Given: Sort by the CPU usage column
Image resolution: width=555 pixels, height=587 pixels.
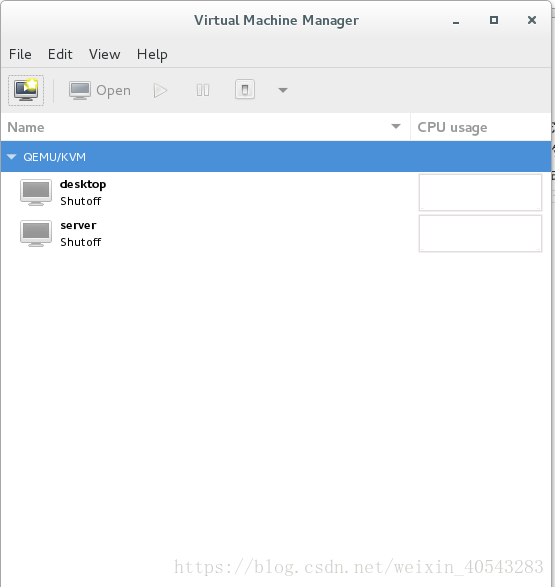Looking at the screenshot, I should click(x=481, y=127).
